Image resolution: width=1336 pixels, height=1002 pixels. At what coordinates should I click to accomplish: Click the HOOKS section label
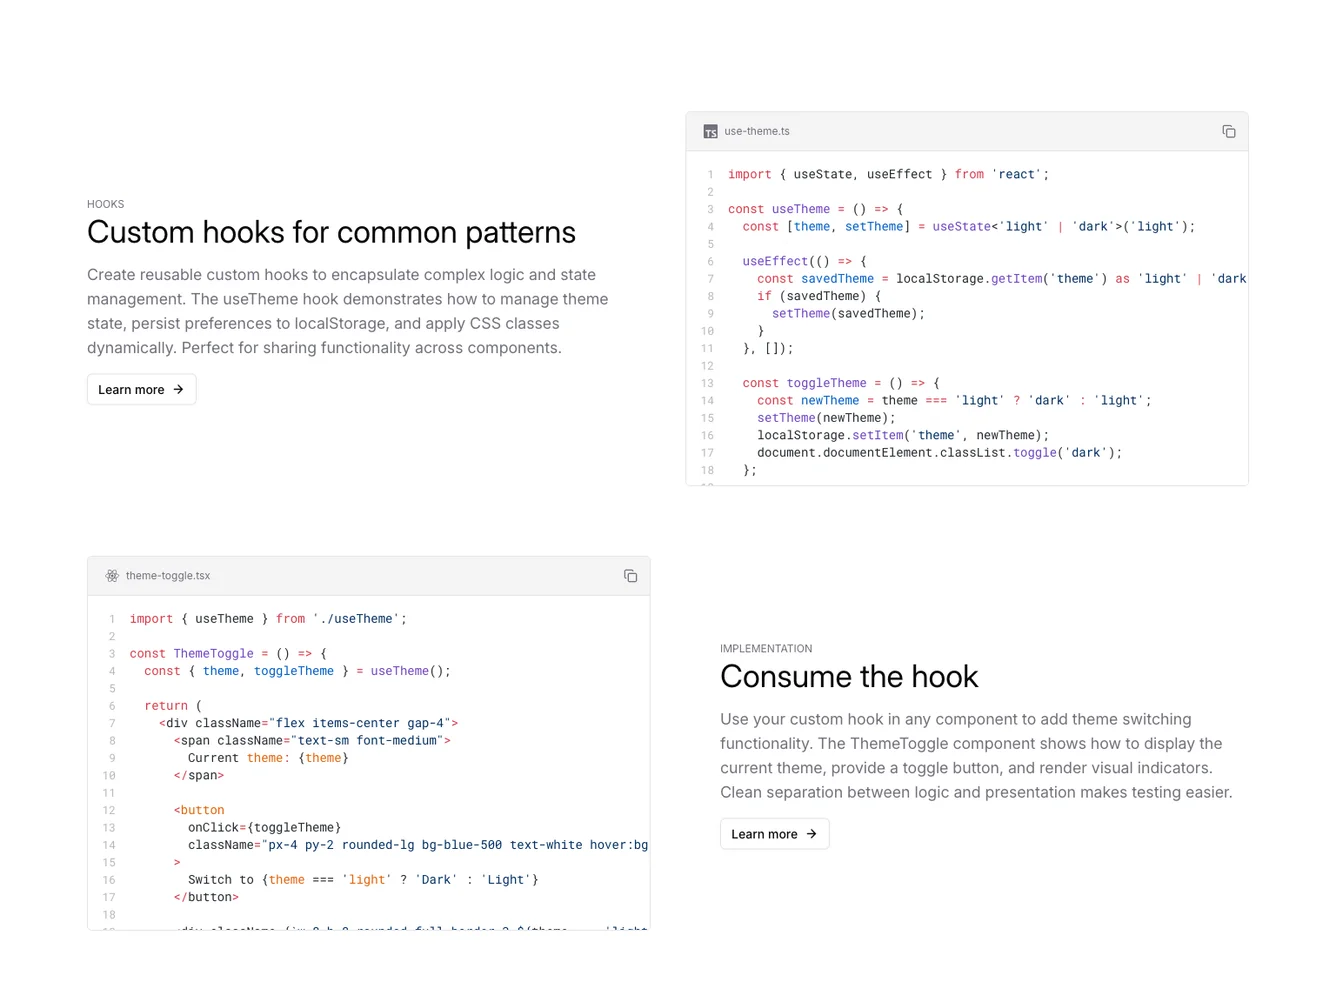pyautogui.click(x=105, y=204)
